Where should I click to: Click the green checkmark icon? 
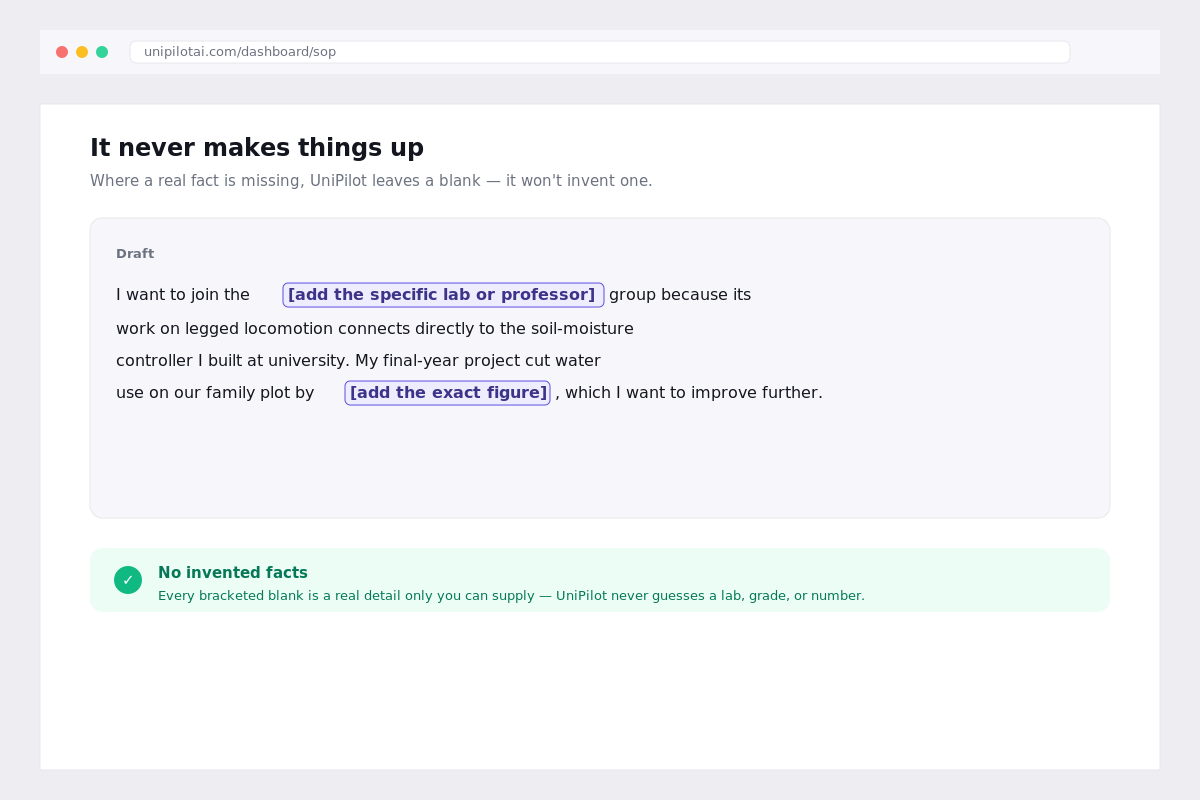click(x=128, y=580)
